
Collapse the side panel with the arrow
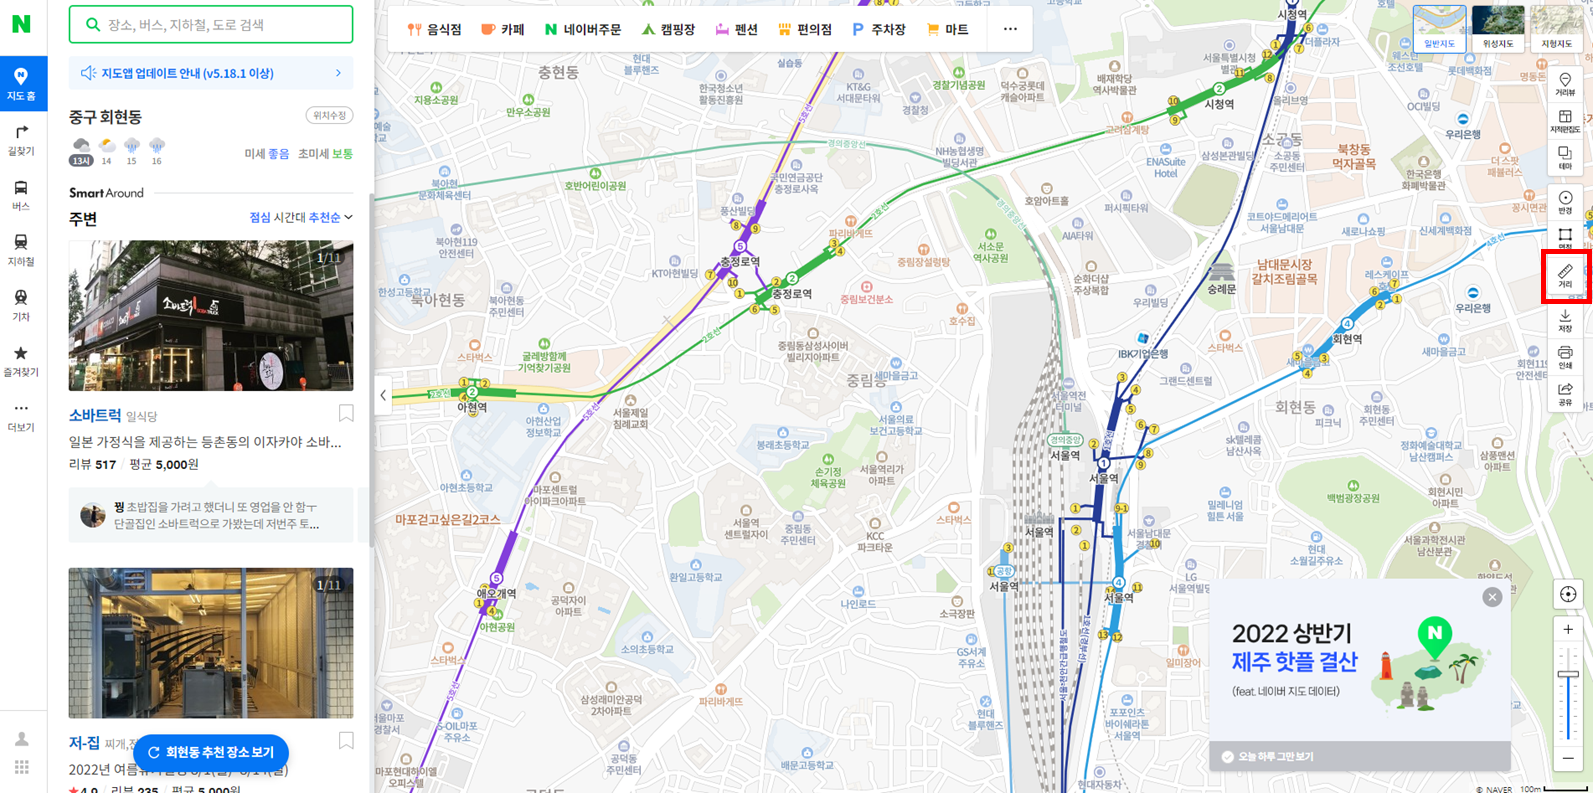[x=383, y=395]
